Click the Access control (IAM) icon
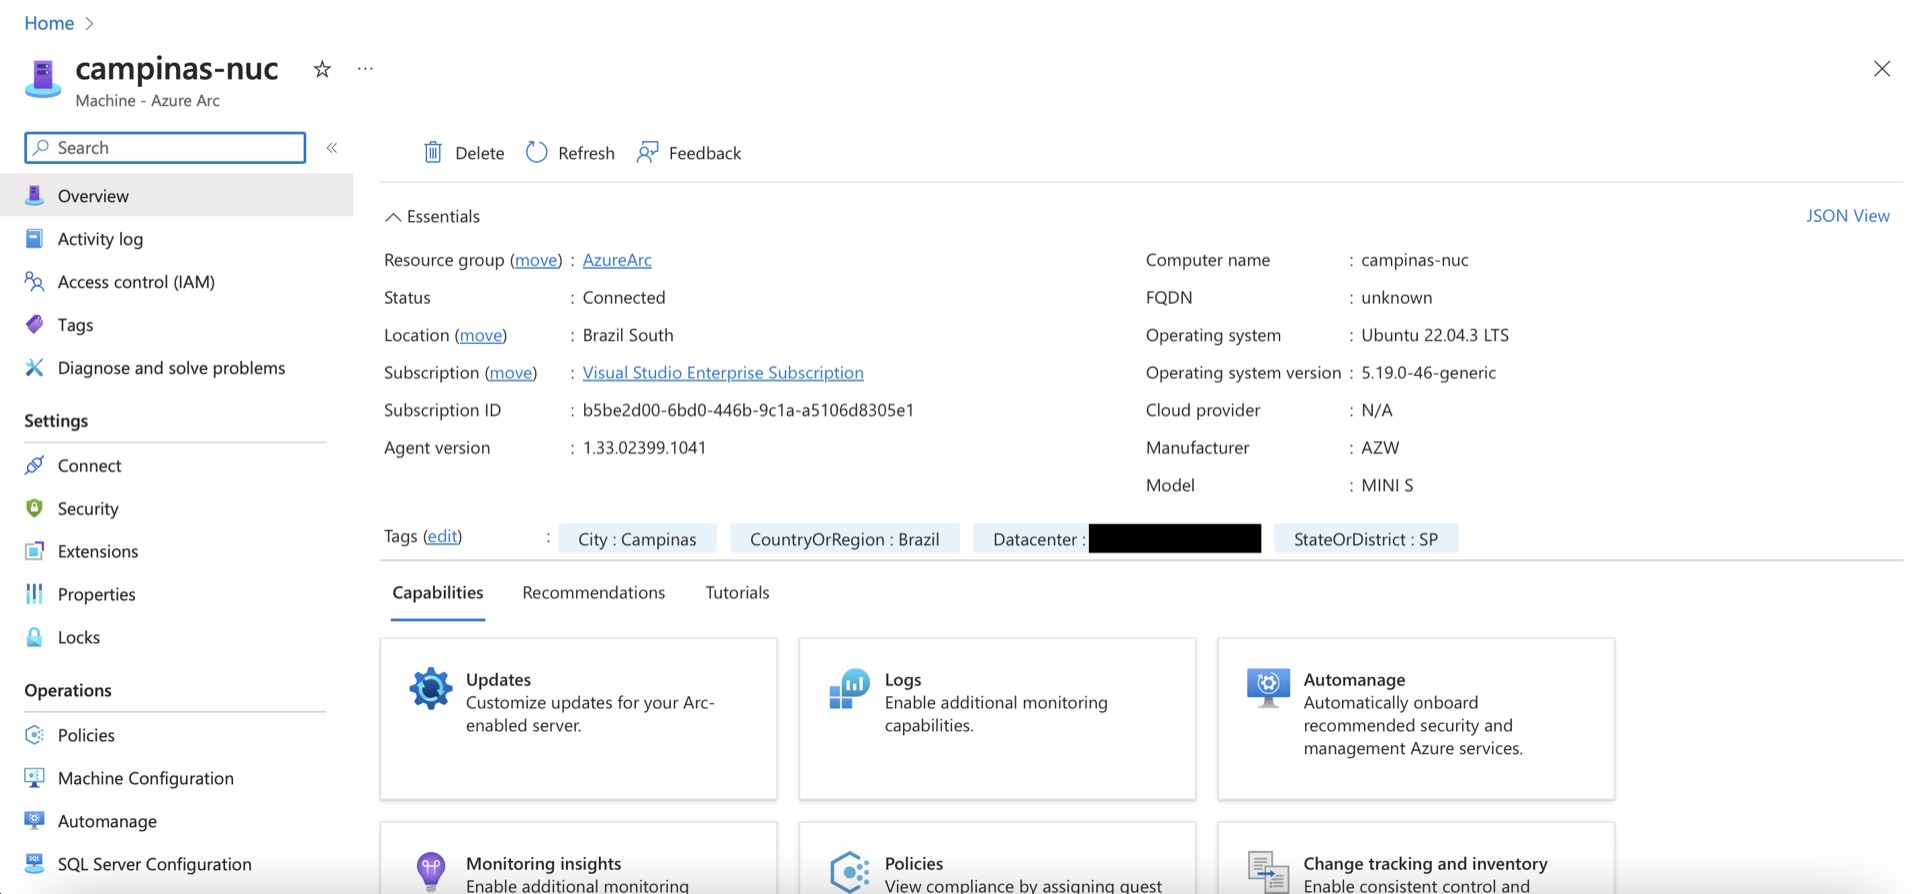The image size is (1920, 894). pyautogui.click(x=34, y=282)
